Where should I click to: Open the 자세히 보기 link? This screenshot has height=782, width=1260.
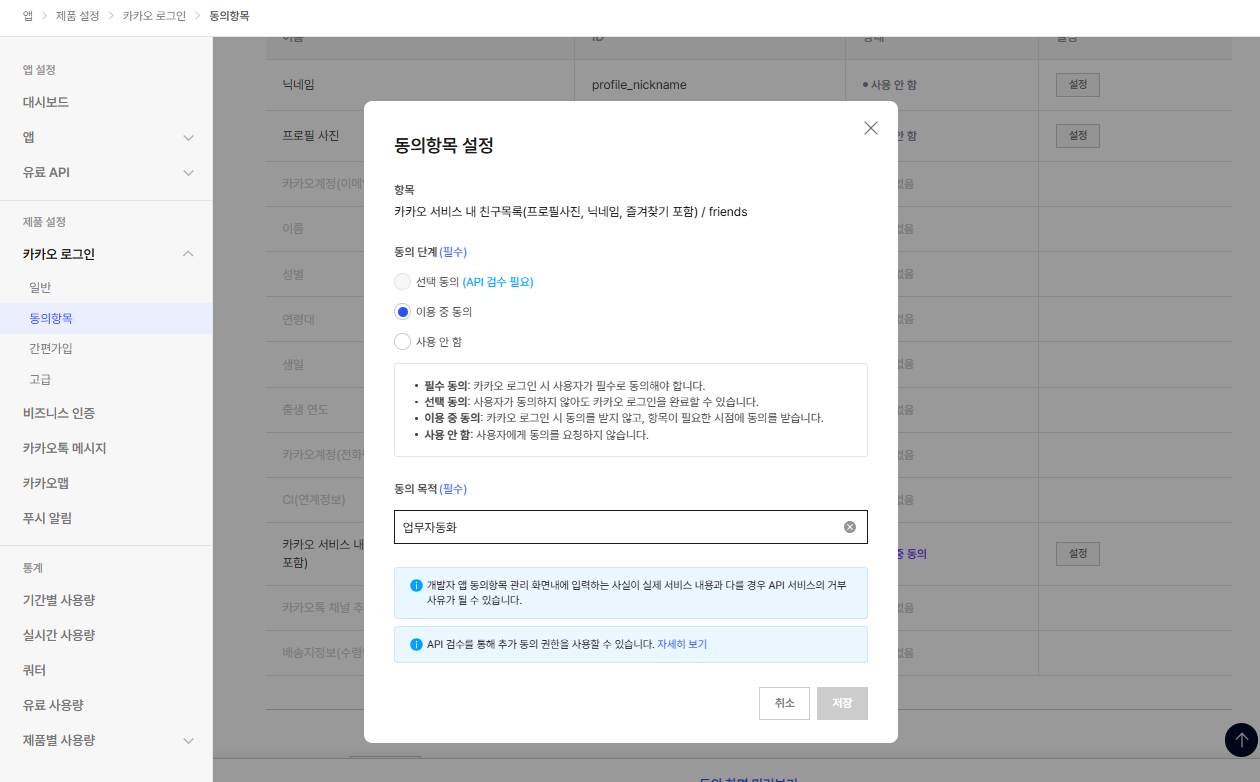point(682,644)
